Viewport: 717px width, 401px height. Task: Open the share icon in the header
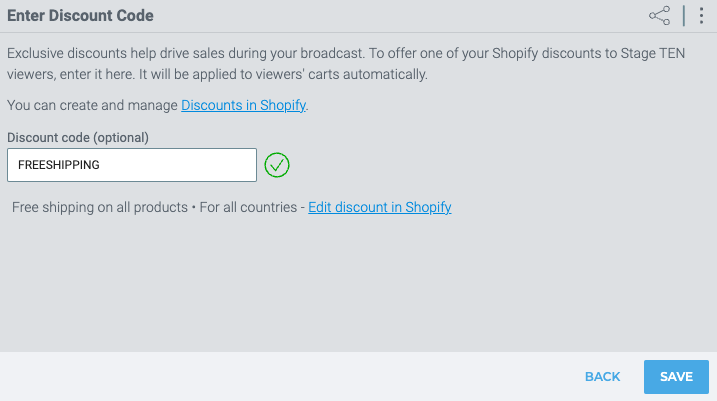659,16
